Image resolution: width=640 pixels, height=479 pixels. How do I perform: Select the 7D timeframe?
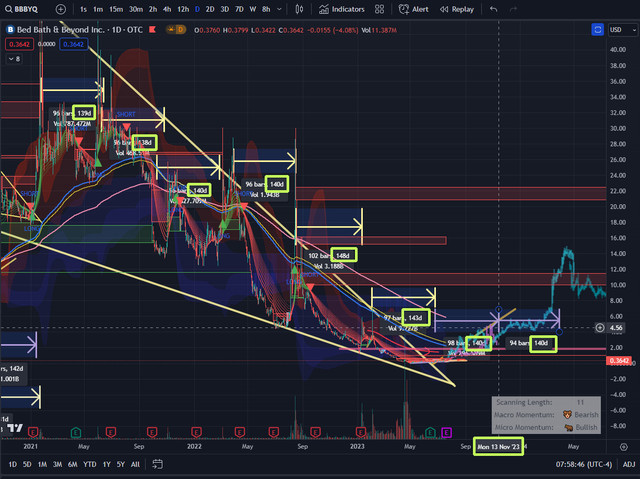click(x=239, y=9)
